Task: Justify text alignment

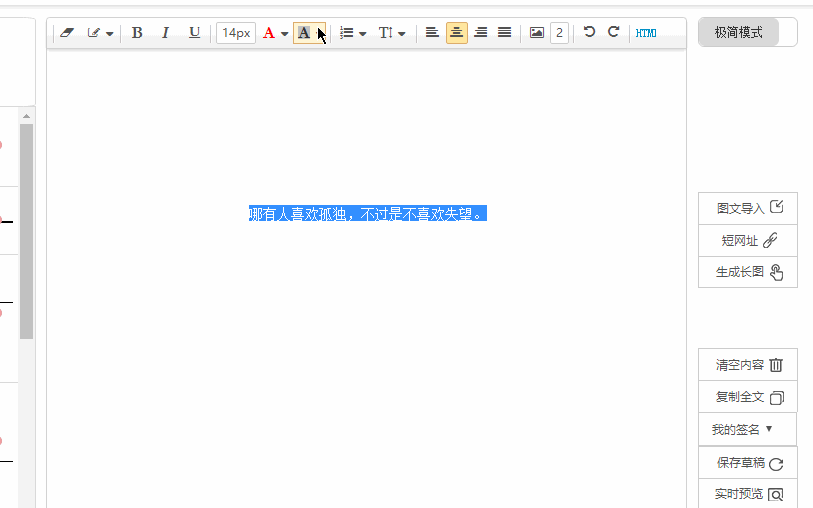Action: point(504,33)
